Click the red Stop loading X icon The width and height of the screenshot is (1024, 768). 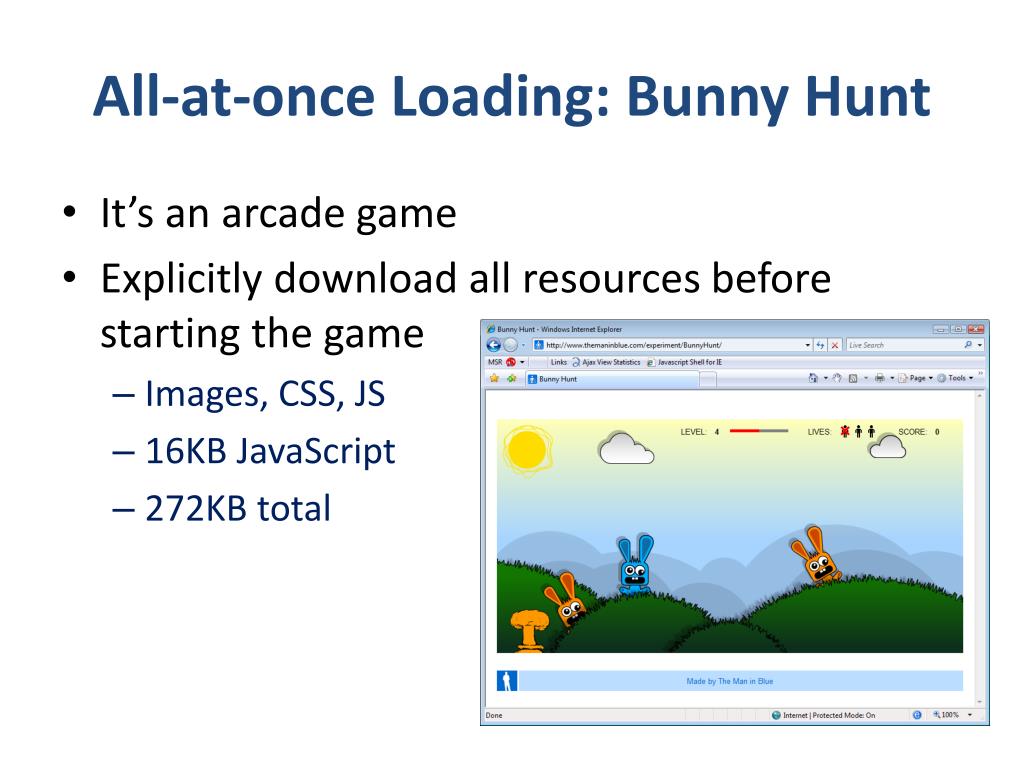[x=835, y=345]
